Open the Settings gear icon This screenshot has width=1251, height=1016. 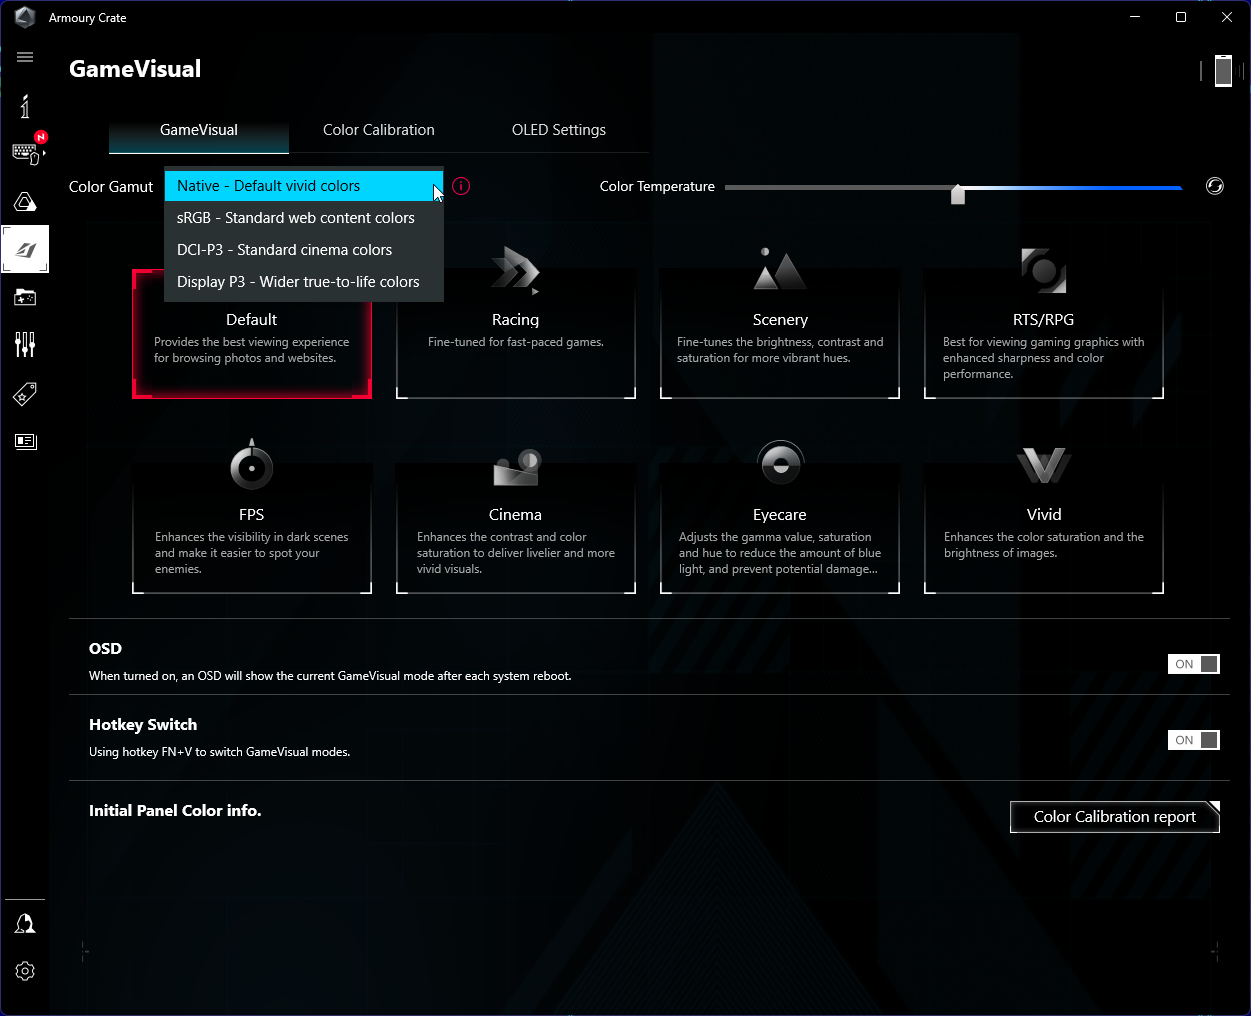(x=25, y=971)
